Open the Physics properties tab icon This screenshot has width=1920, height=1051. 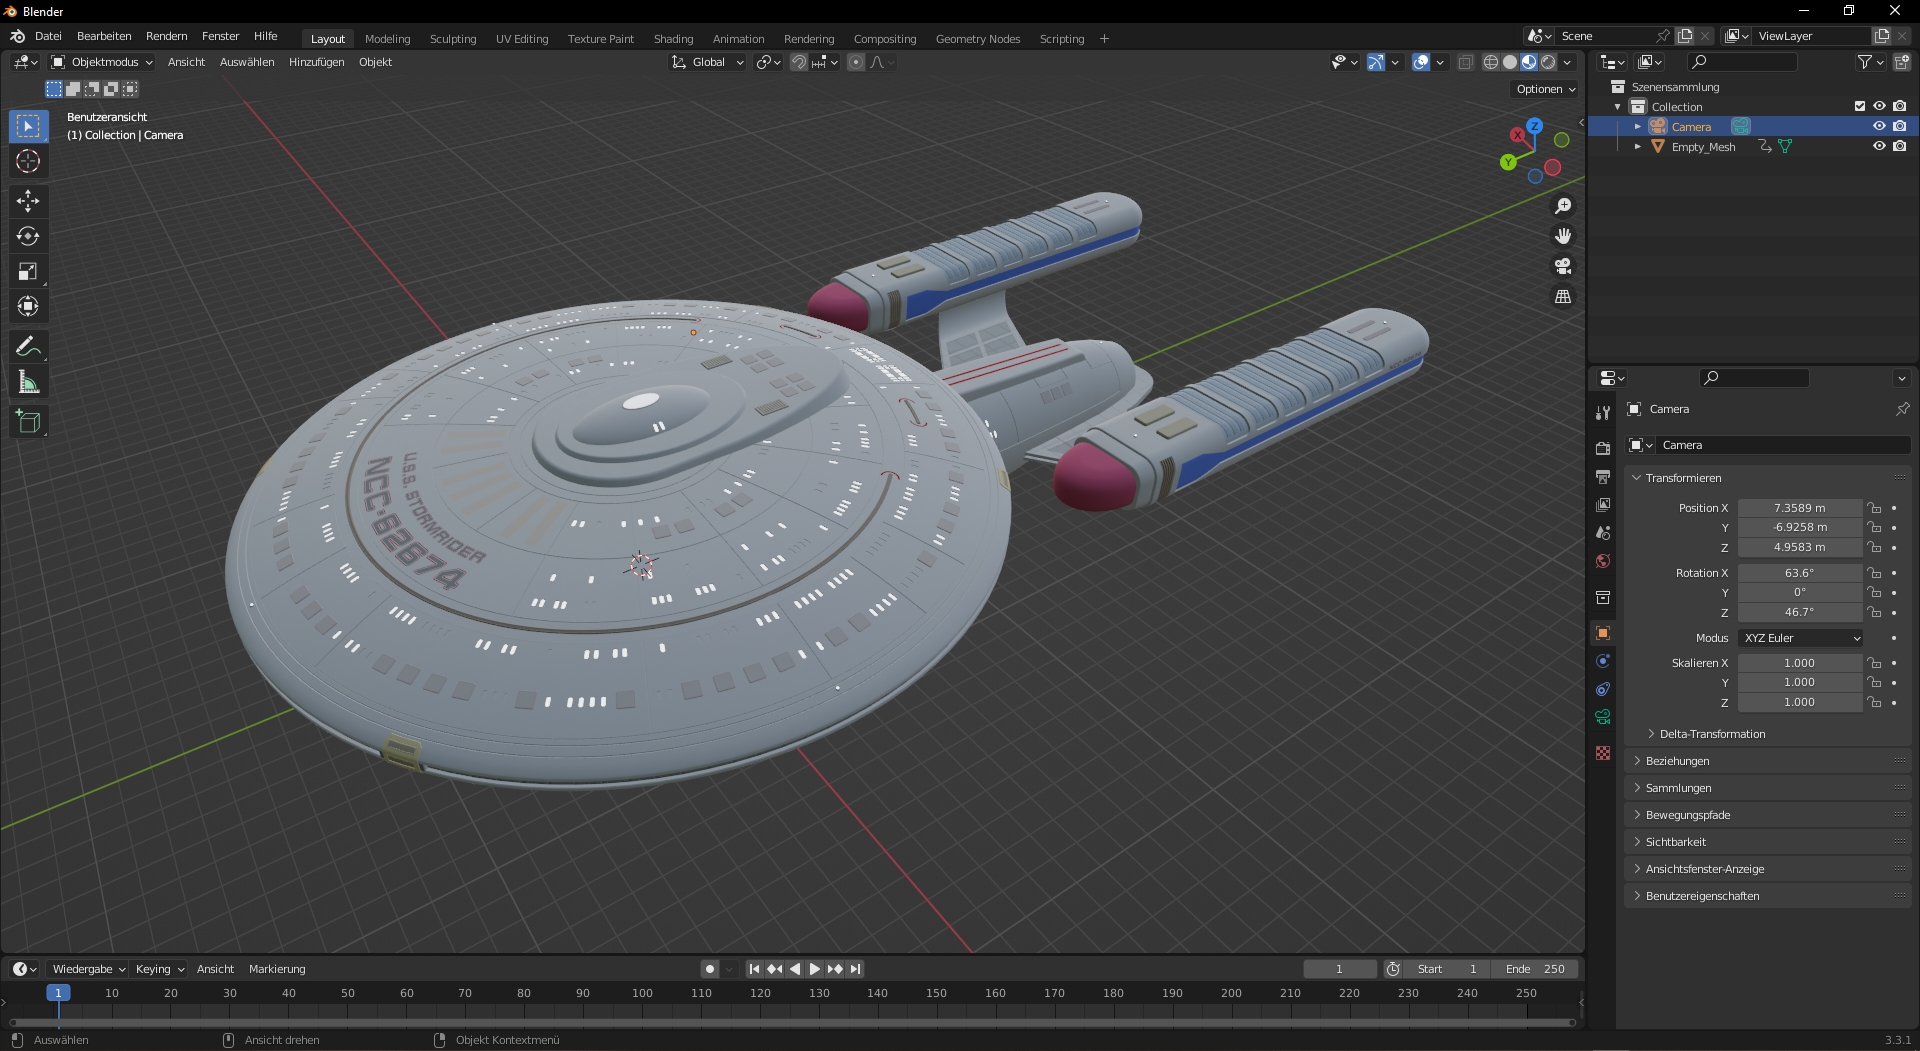(x=1603, y=661)
